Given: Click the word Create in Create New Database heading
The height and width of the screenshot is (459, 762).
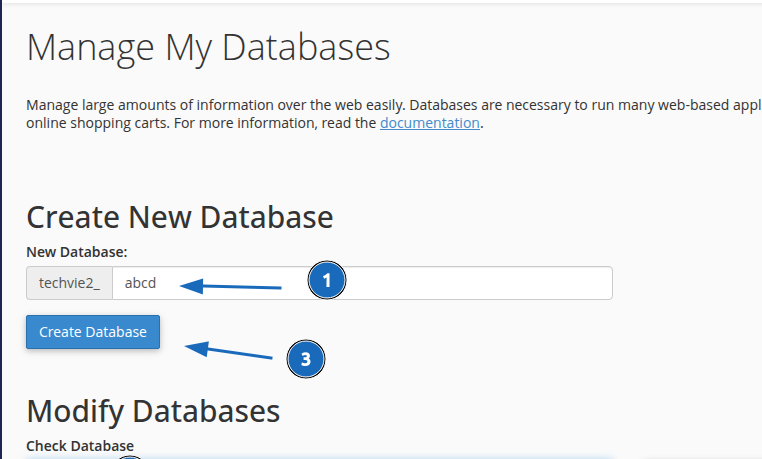Looking at the screenshot, I should click(70, 217).
